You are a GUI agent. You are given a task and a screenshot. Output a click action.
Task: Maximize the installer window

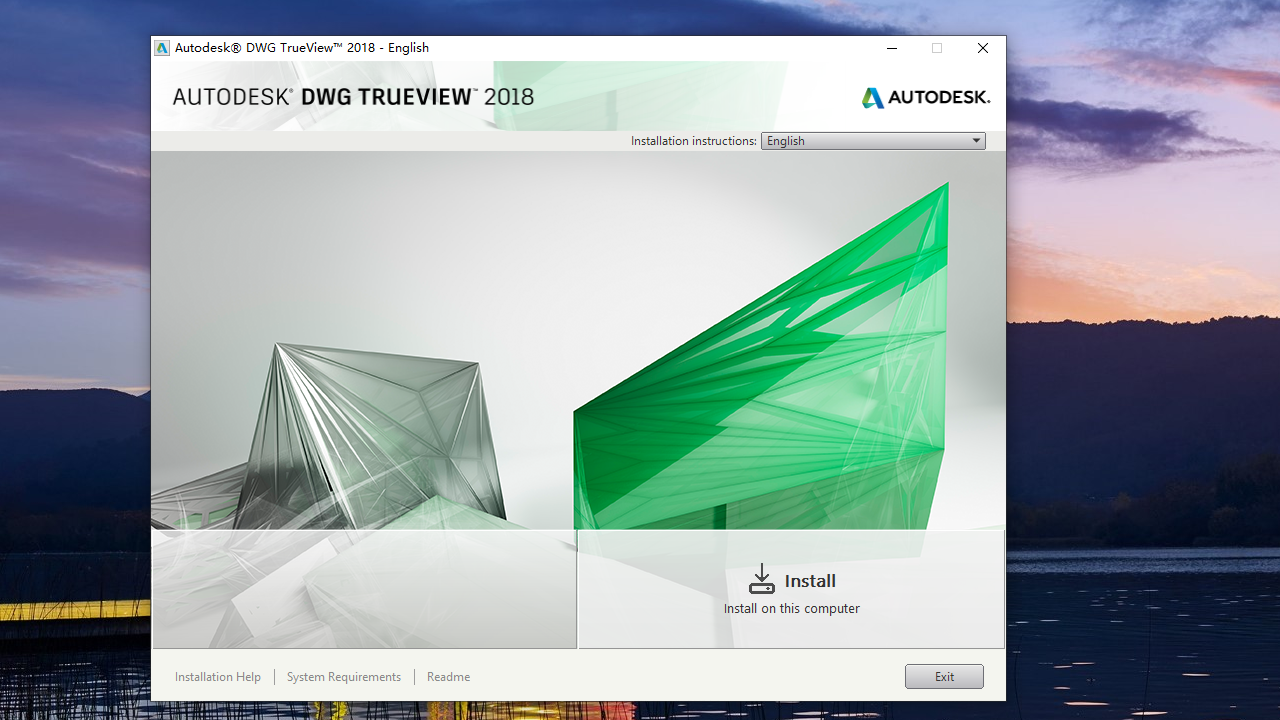tap(937, 47)
